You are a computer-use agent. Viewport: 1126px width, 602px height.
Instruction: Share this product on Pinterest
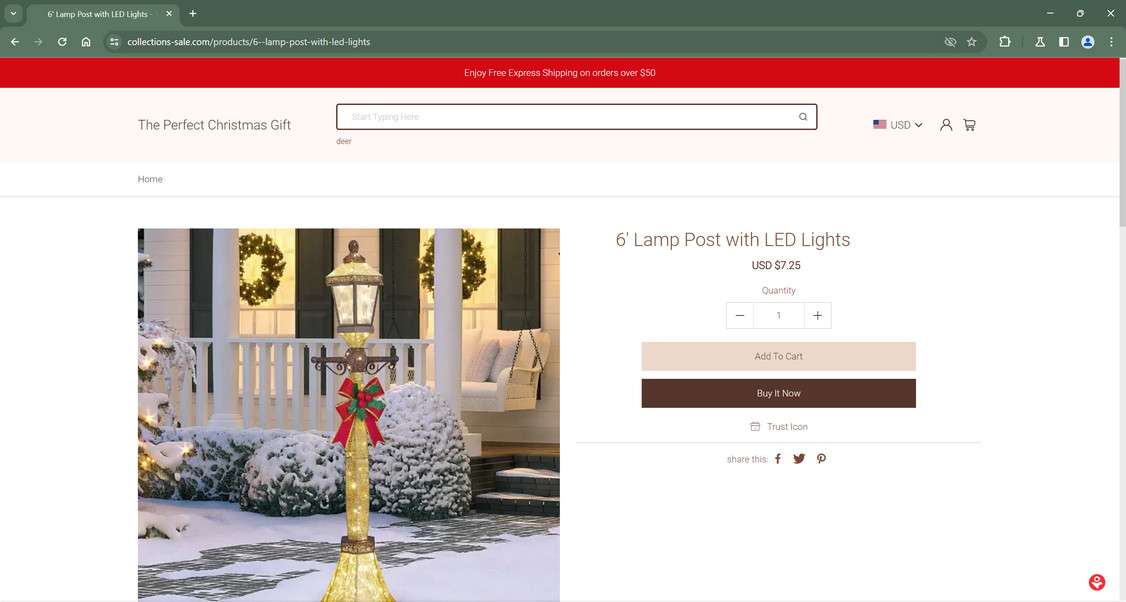(822, 459)
